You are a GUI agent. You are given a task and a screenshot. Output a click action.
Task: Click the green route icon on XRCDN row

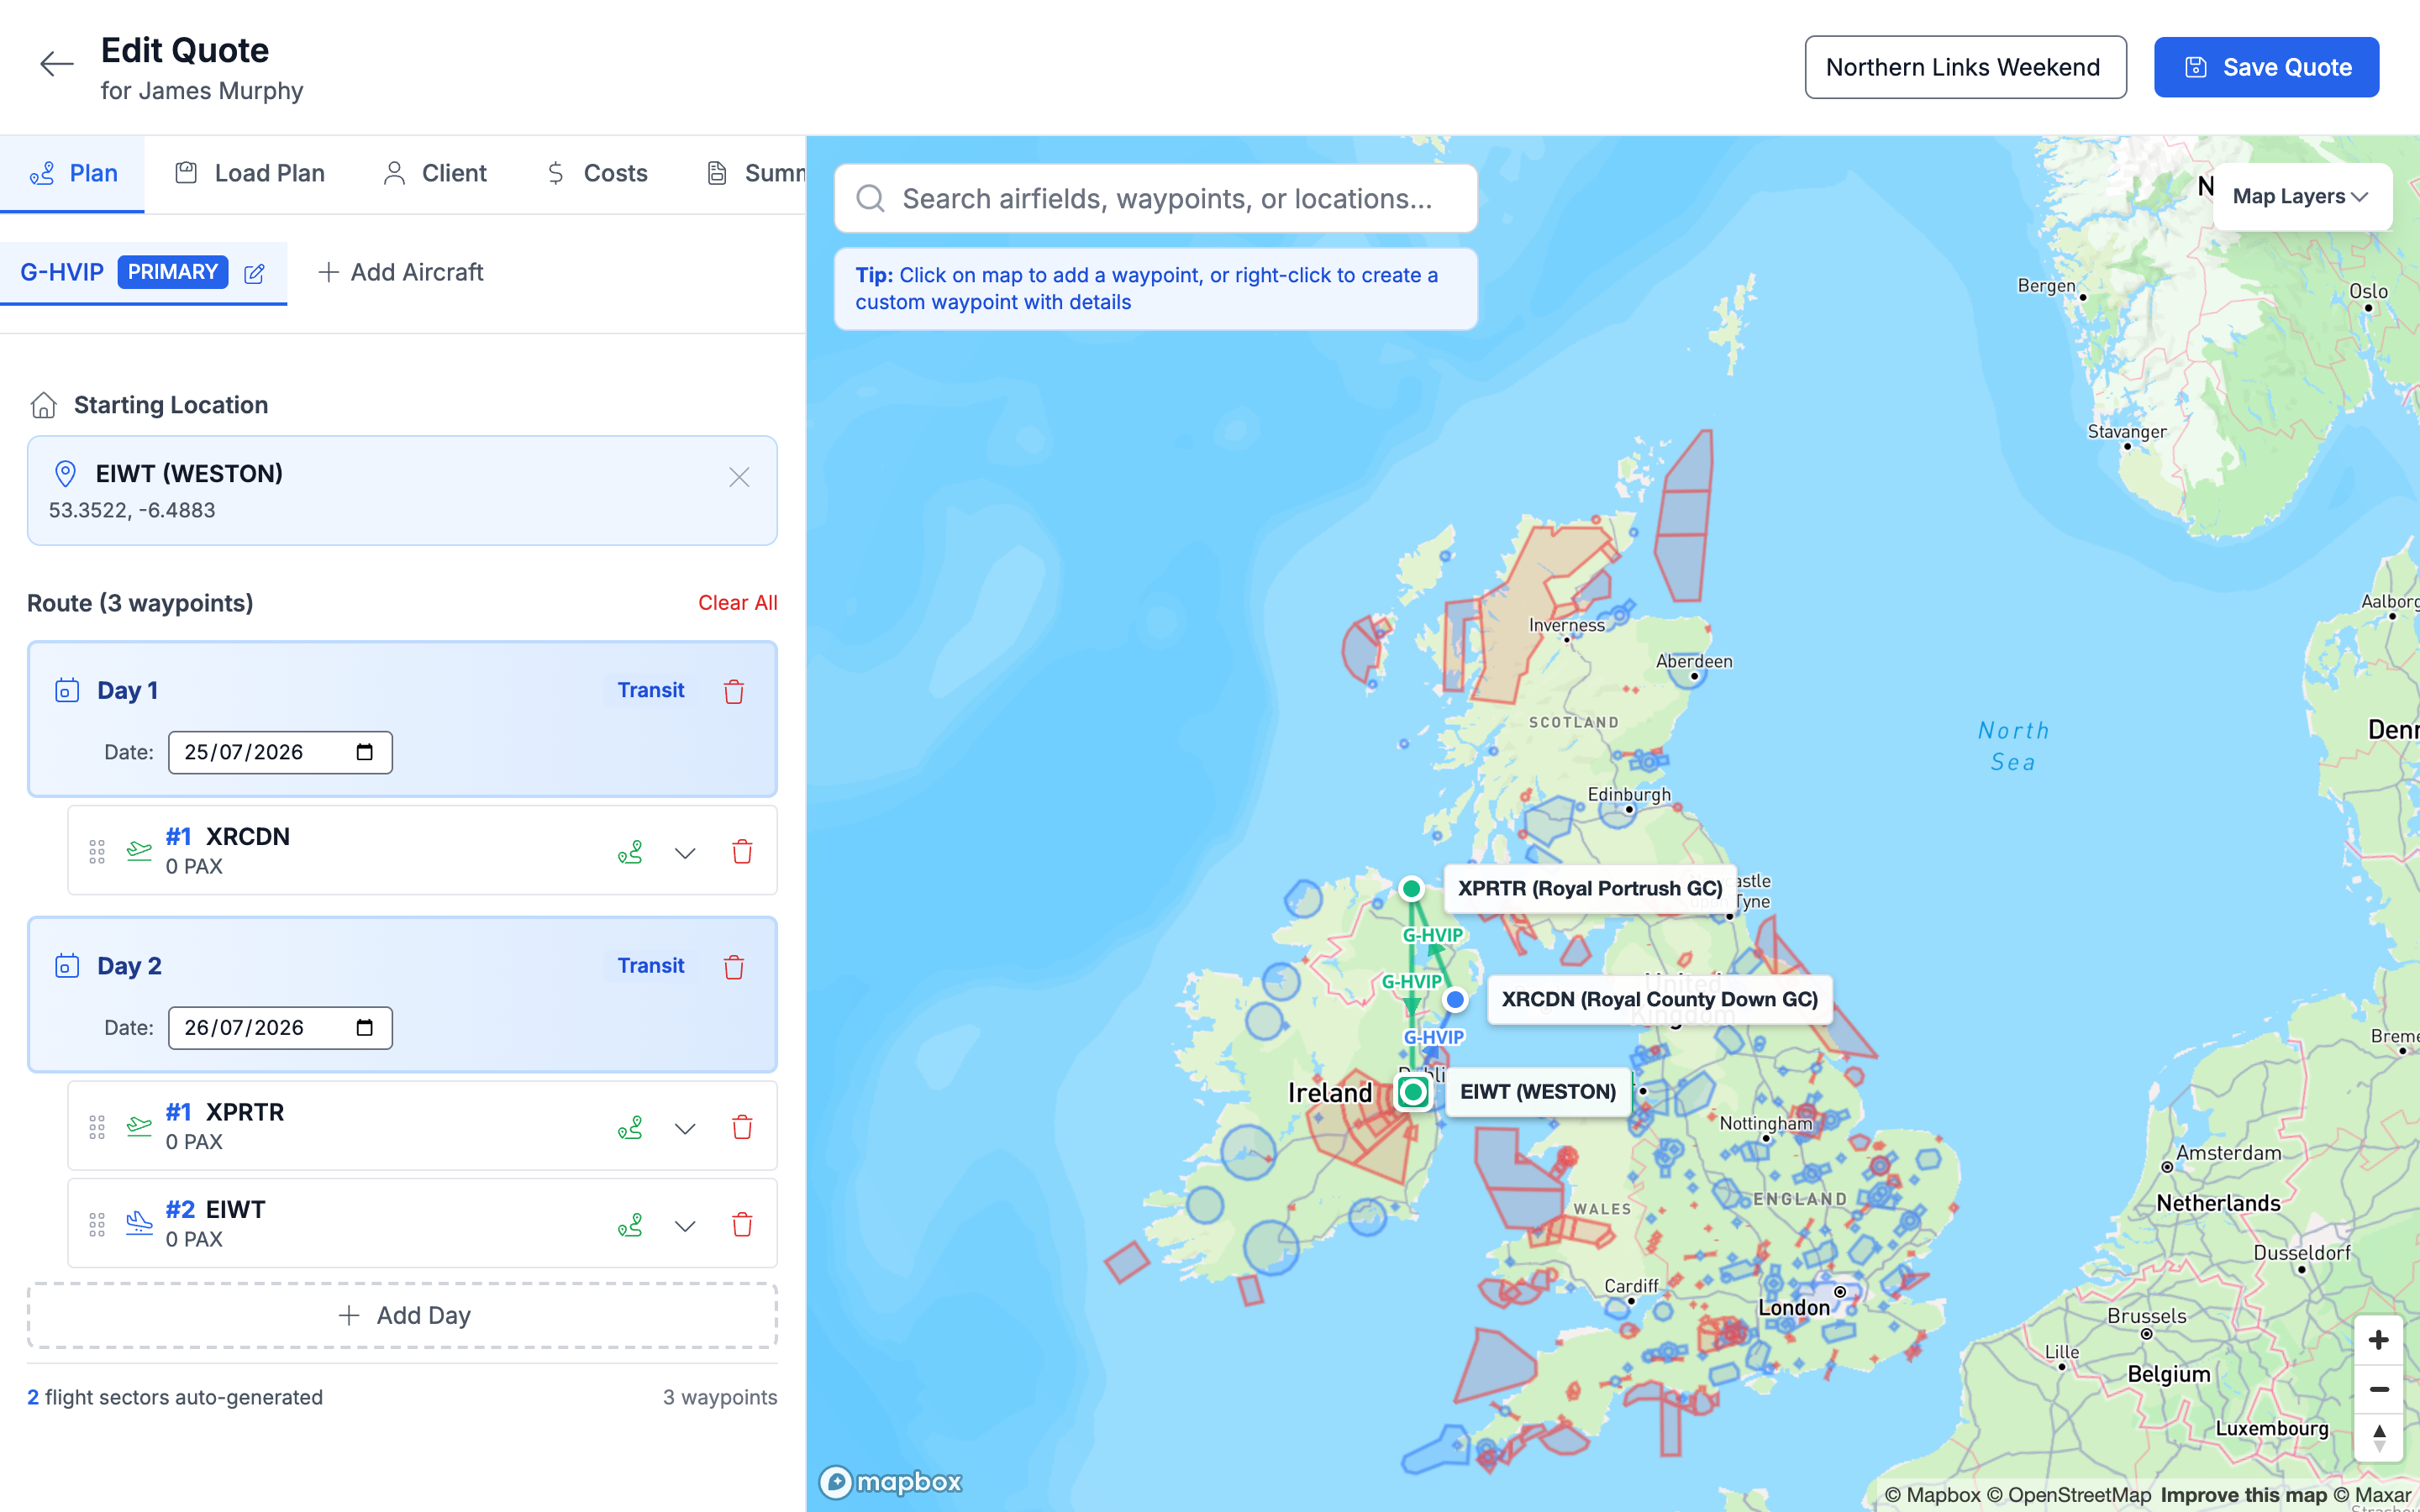pyautogui.click(x=630, y=852)
